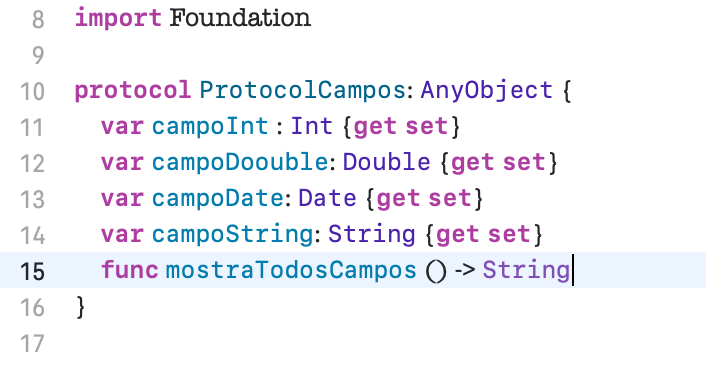Click campoDate variable name
The height and width of the screenshot is (370, 706).
click(217, 199)
